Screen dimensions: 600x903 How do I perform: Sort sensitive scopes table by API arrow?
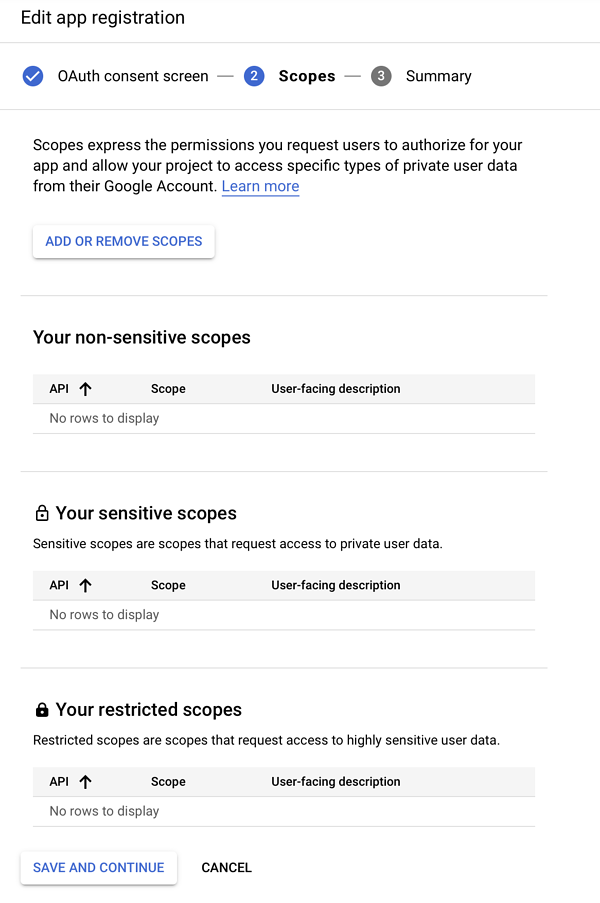(85, 586)
